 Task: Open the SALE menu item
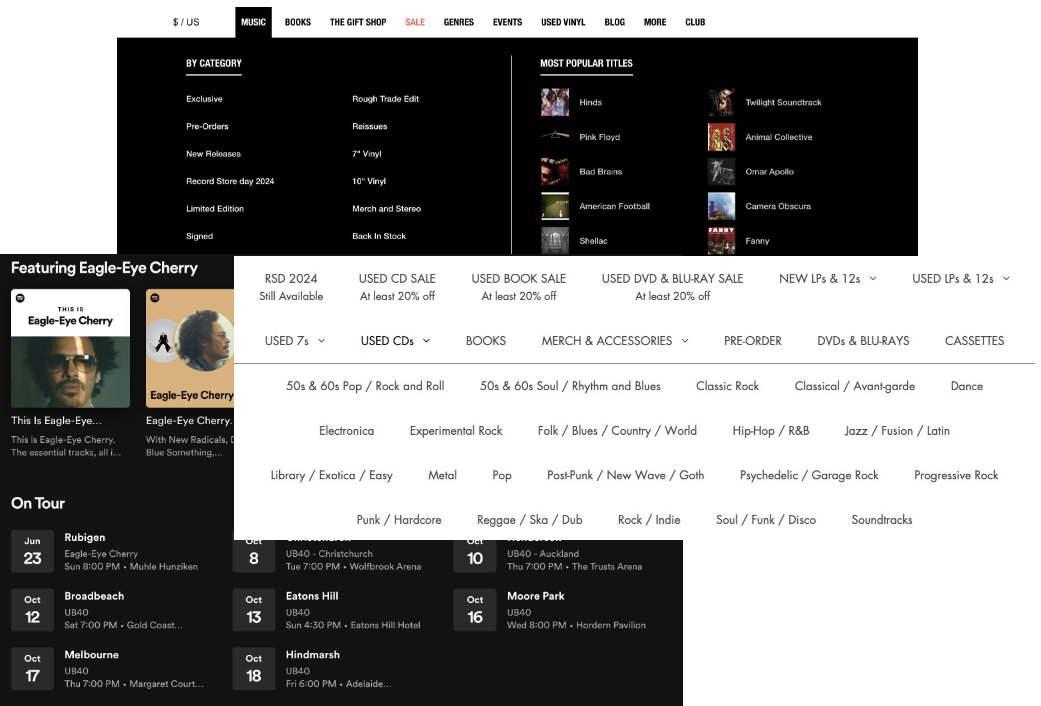click(415, 22)
